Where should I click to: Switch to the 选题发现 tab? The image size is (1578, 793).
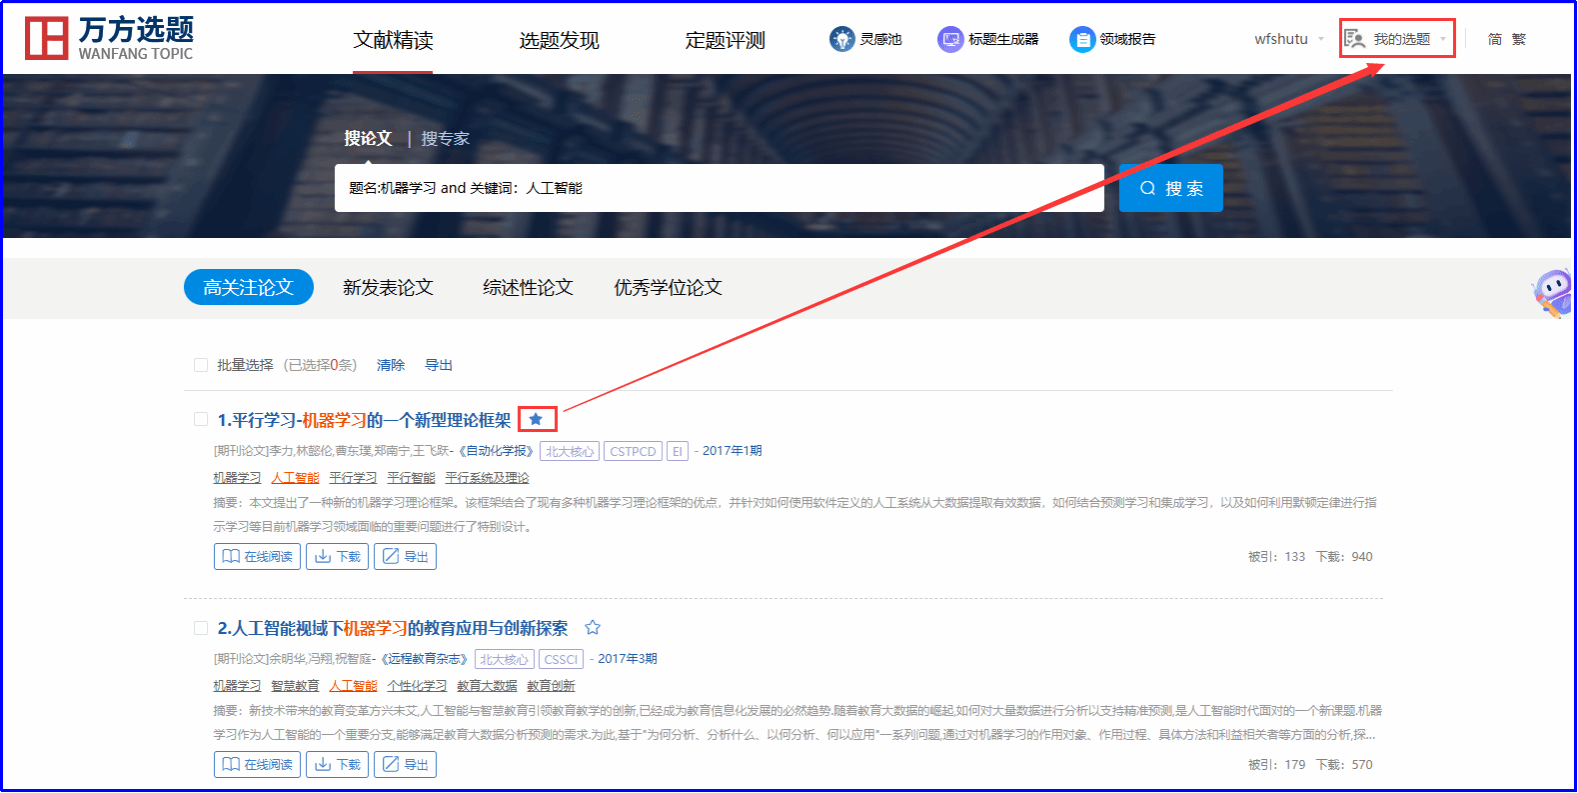(558, 40)
